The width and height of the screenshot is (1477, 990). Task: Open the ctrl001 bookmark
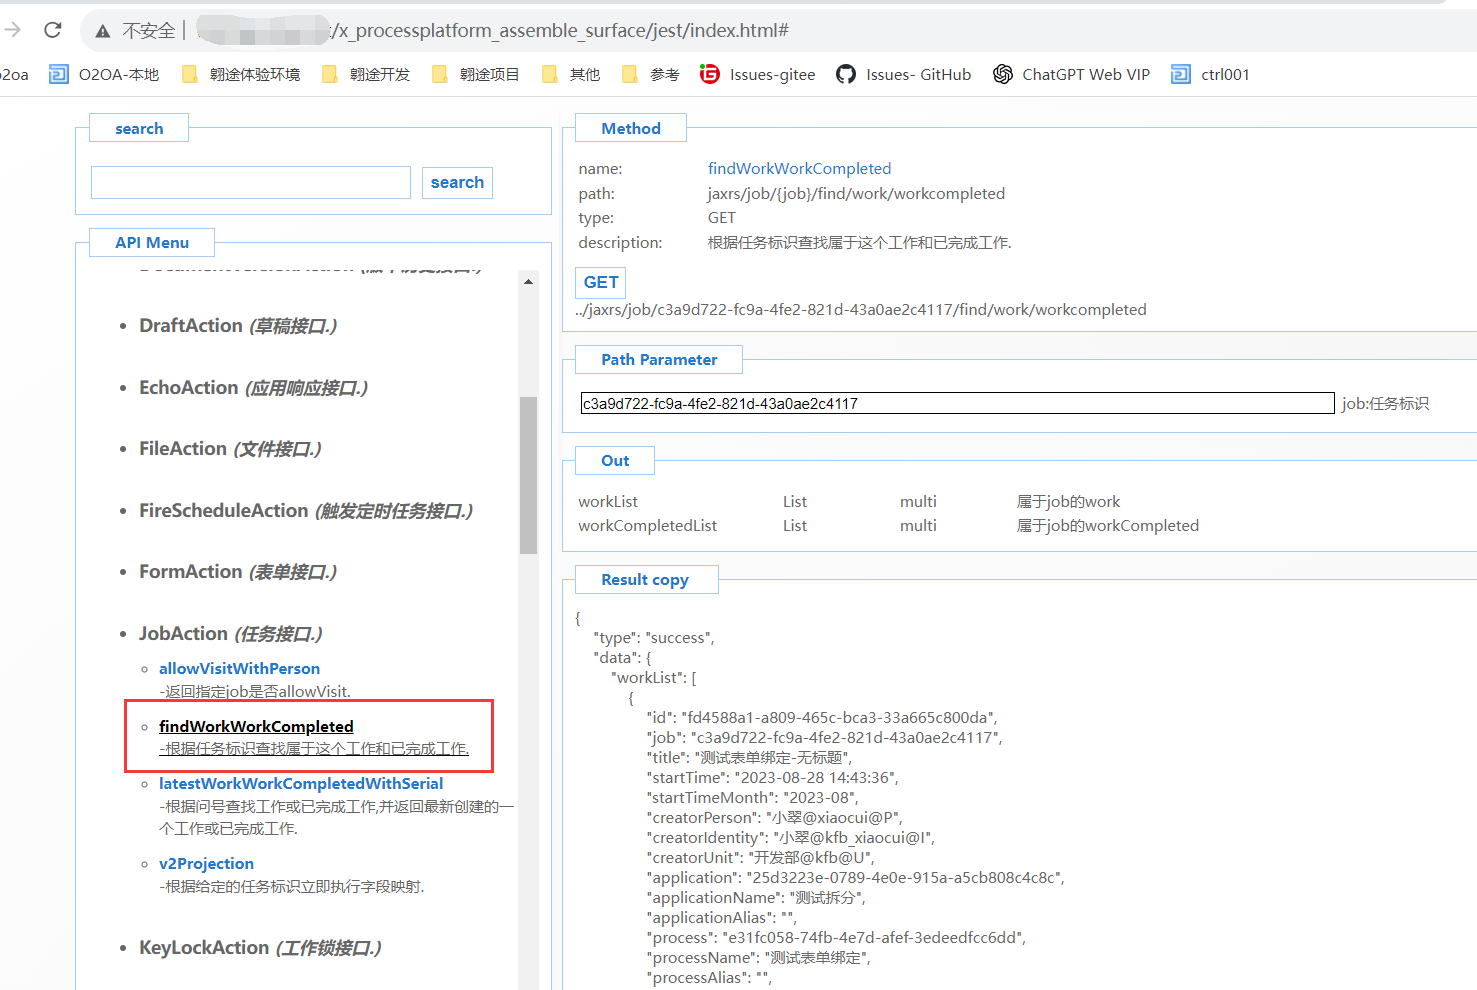click(x=1210, y=74)
